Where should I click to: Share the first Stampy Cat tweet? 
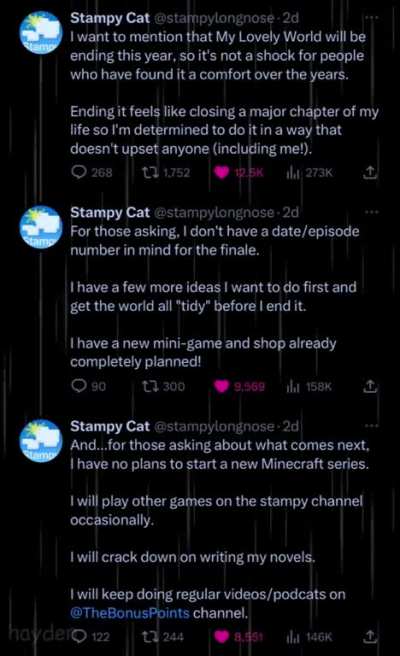(x=370, y=172)
